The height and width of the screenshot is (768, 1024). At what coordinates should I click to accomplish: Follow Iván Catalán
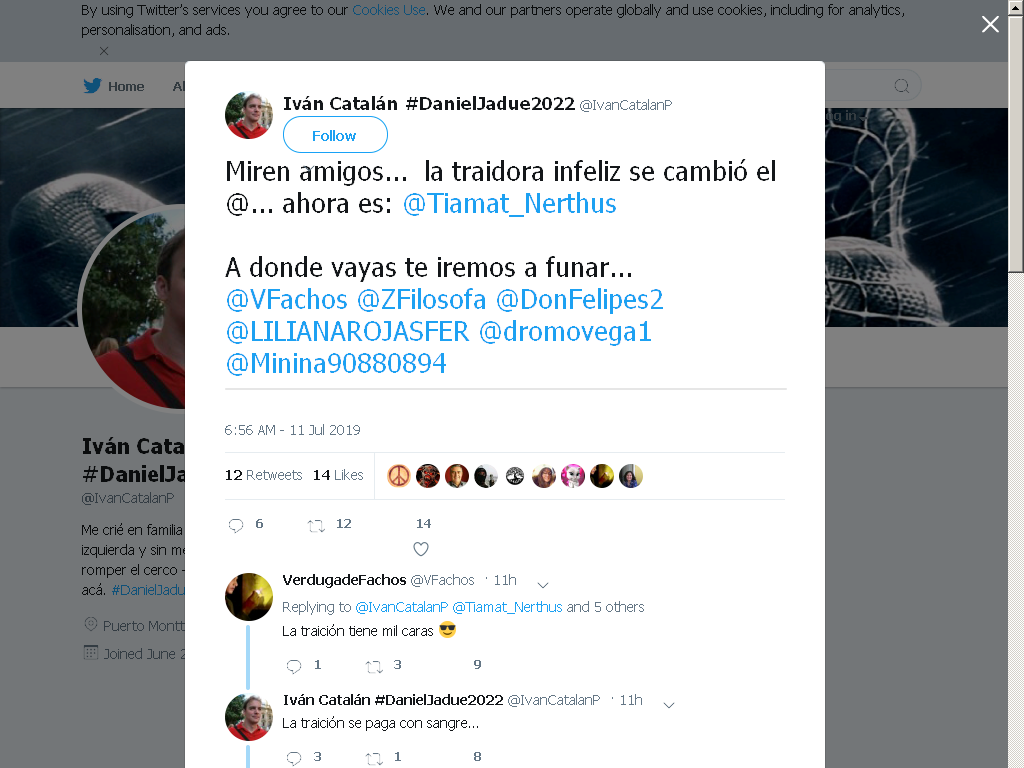pos(335,135)
